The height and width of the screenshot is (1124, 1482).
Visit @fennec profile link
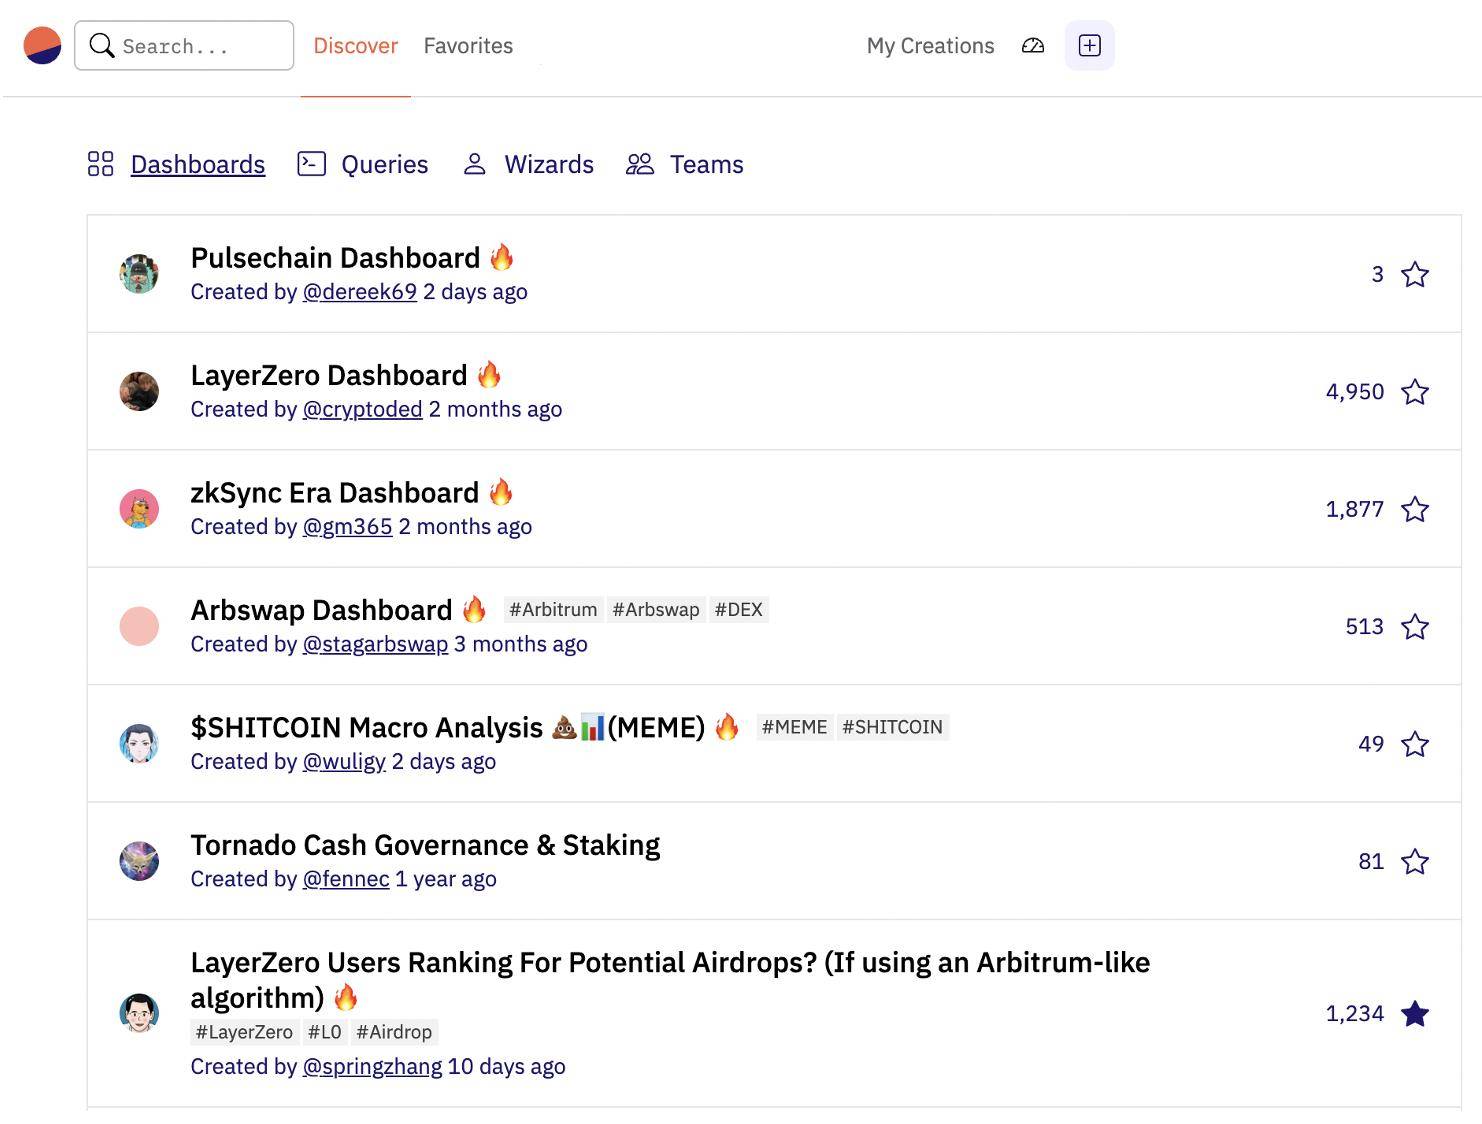tap(346, 879)
